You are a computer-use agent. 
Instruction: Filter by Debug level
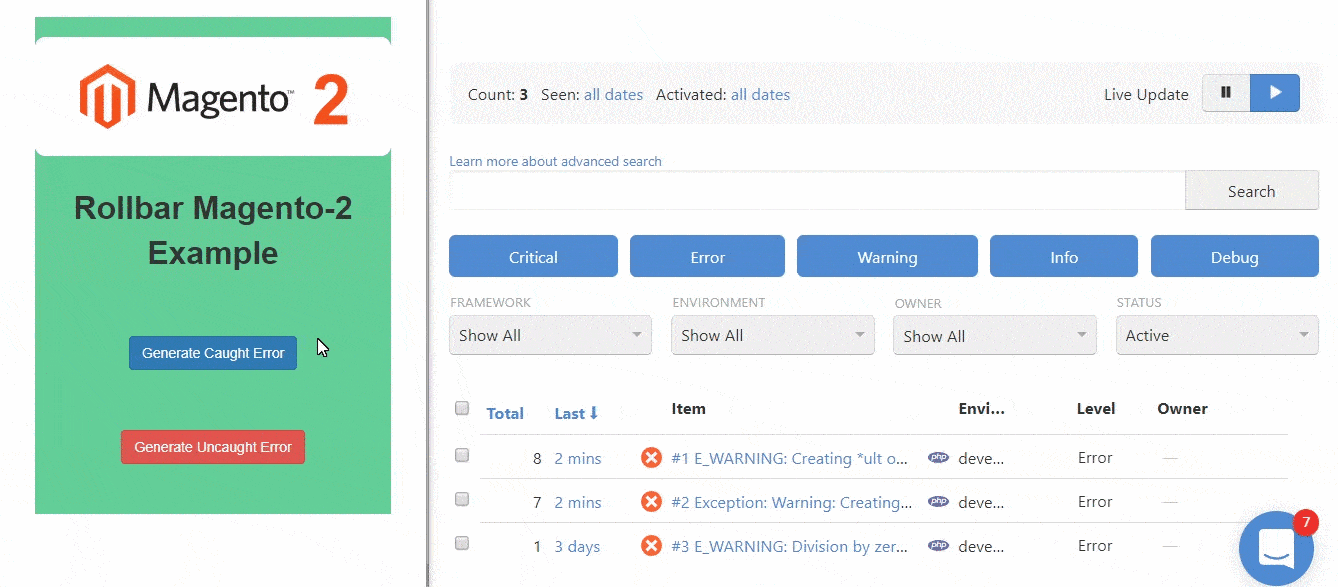1235,256
